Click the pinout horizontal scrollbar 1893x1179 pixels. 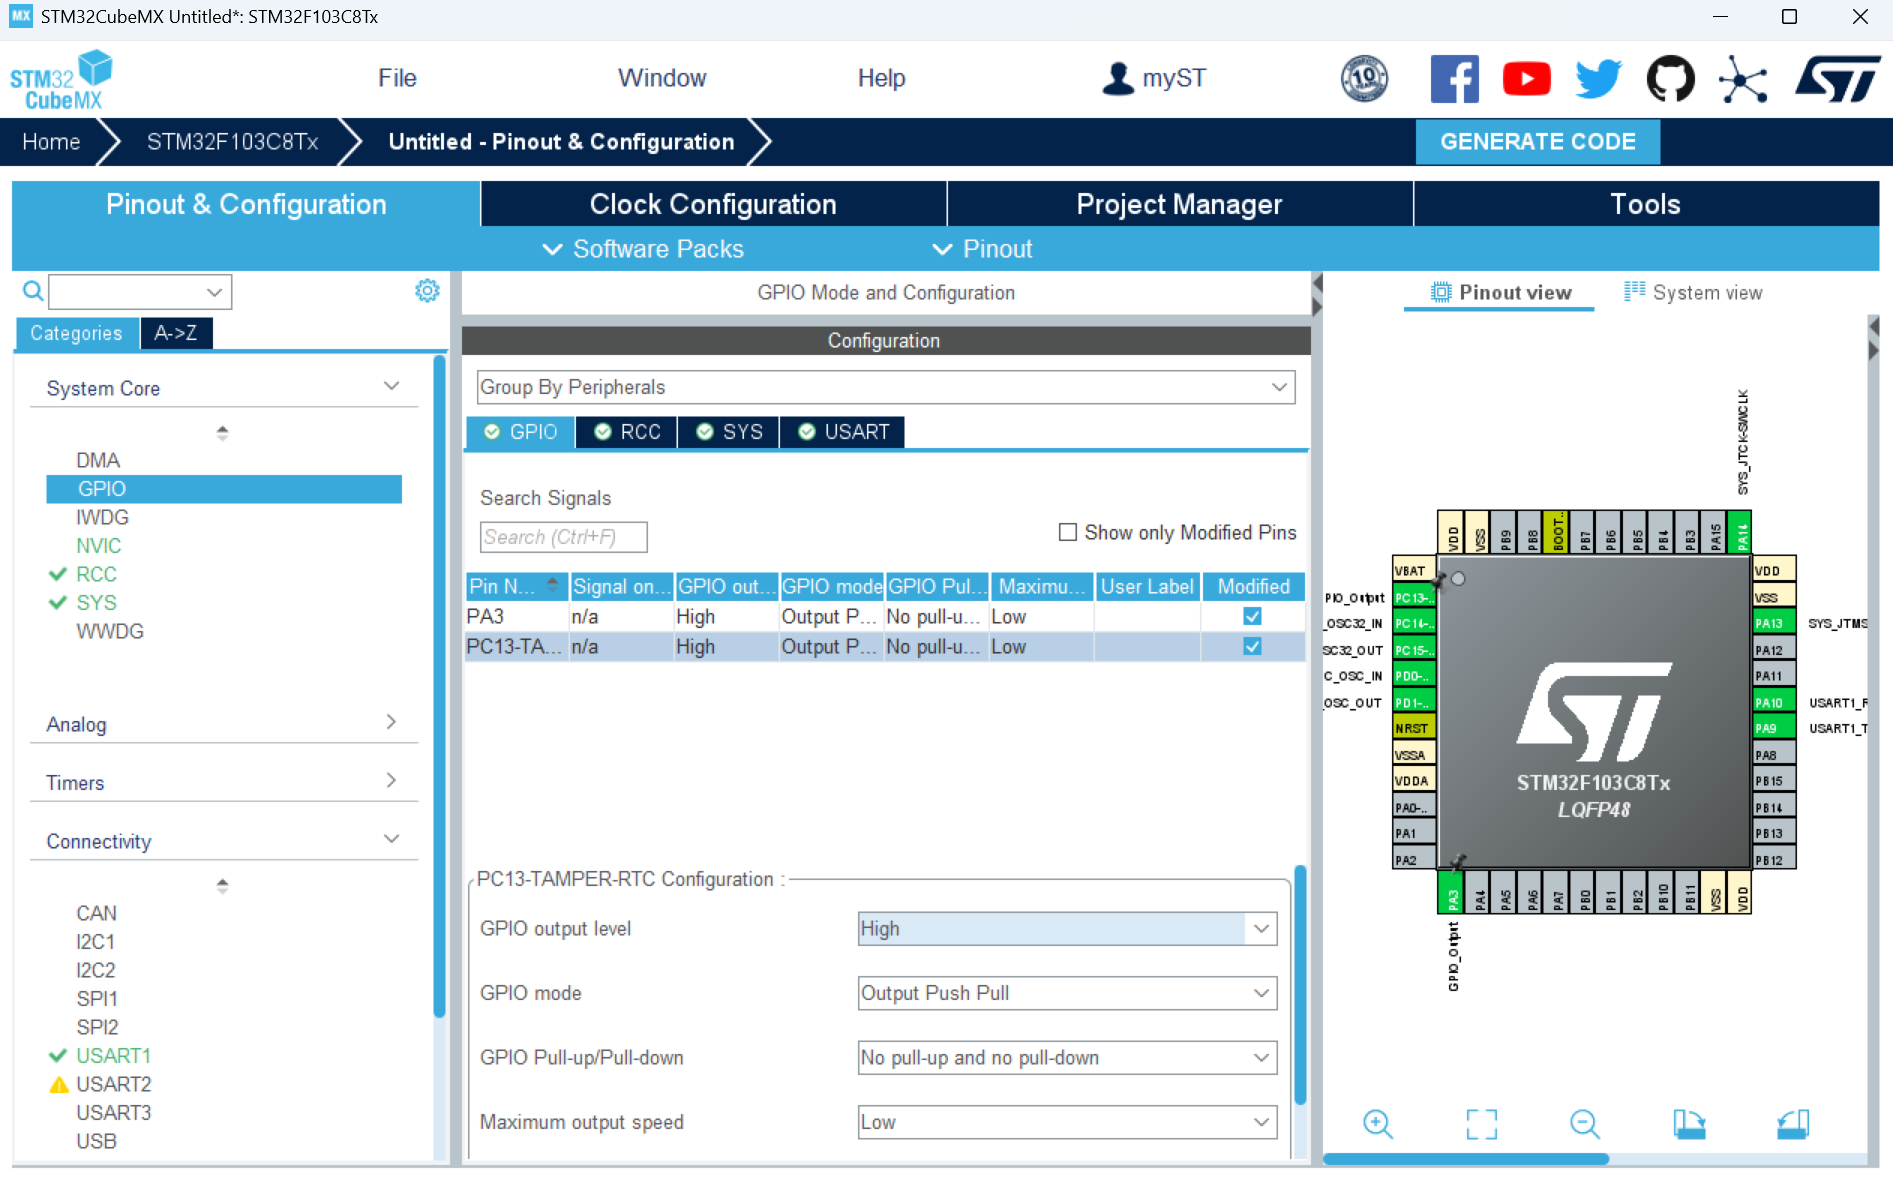click(x=1466, y=1159)
